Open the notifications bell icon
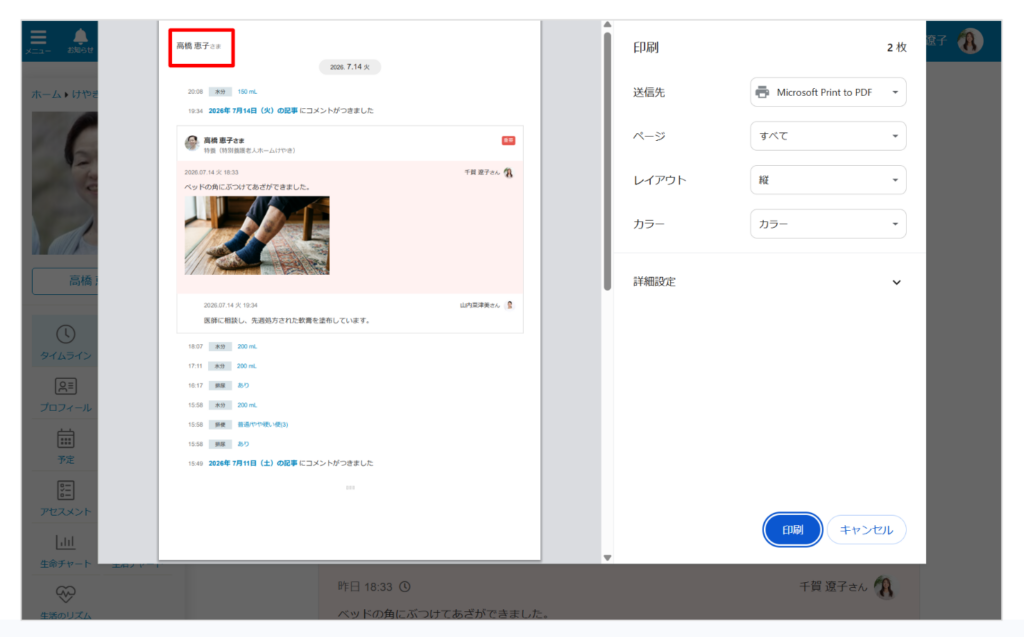Image resolution: width=1024 pixels, height=637 pixels. click(80, 37)
